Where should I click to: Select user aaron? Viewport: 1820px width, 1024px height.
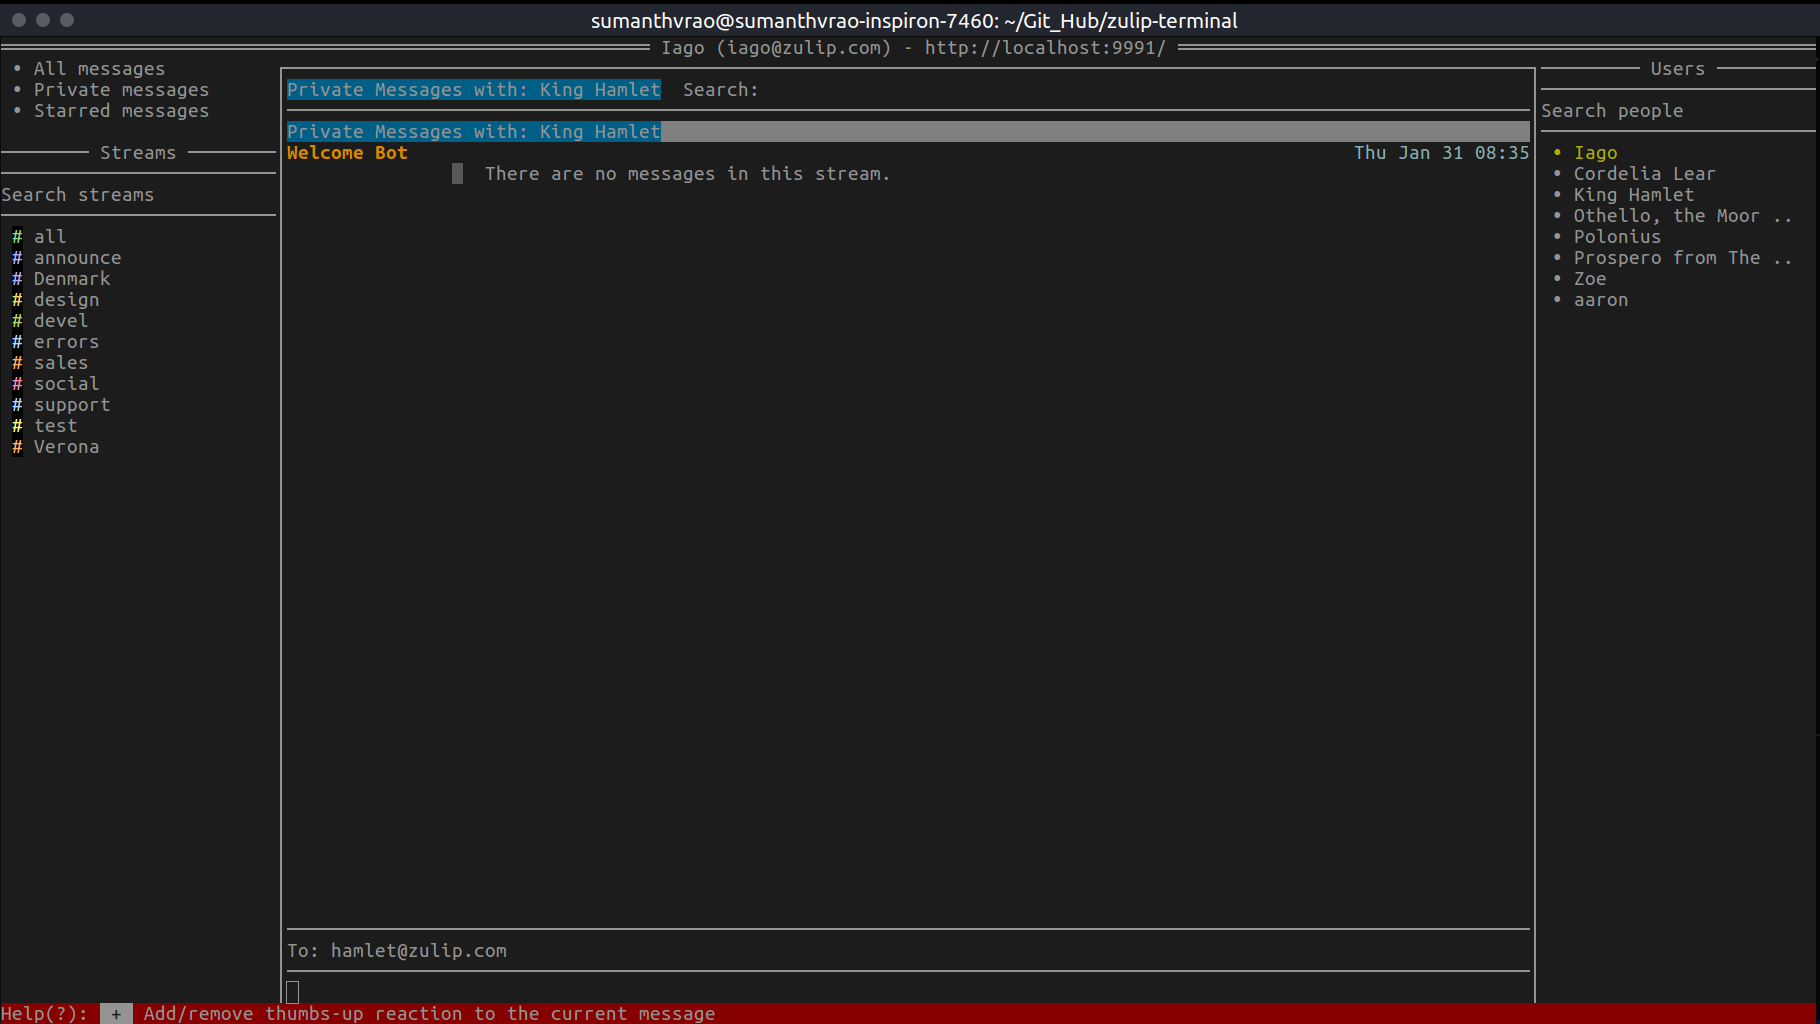point(1601,300)
